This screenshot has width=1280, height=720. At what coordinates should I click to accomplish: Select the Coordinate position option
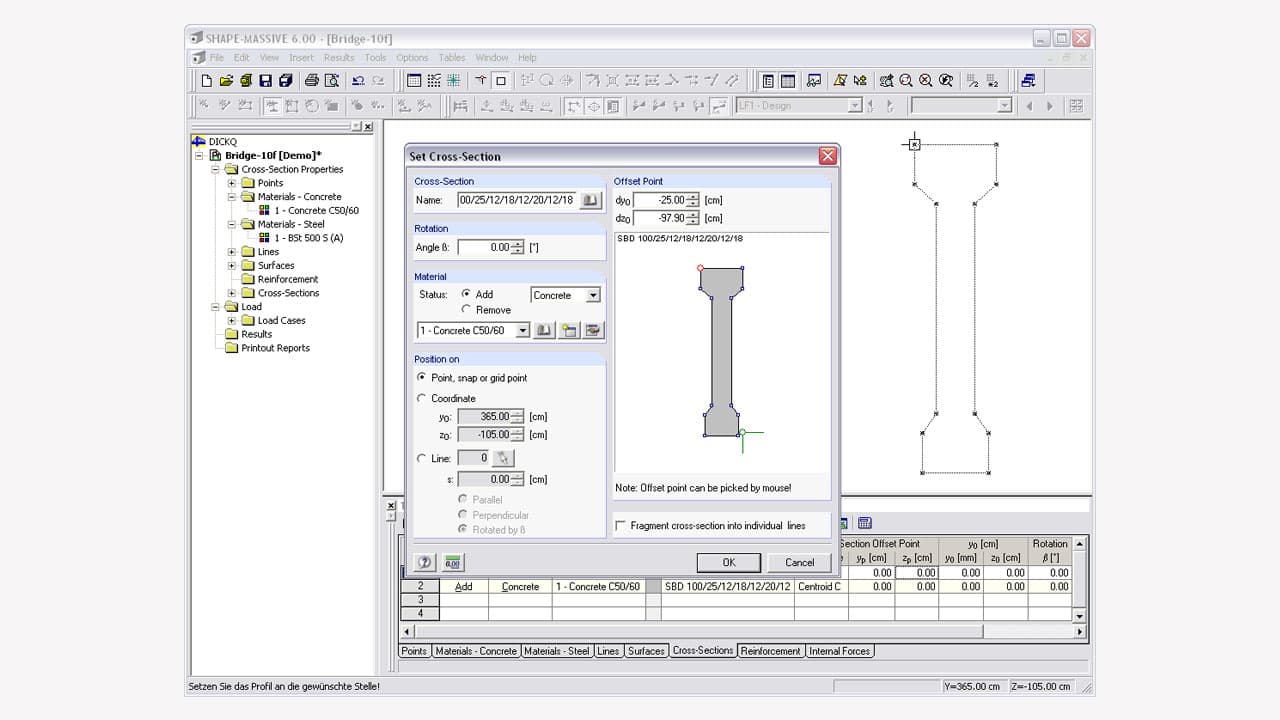pos(421,398)
